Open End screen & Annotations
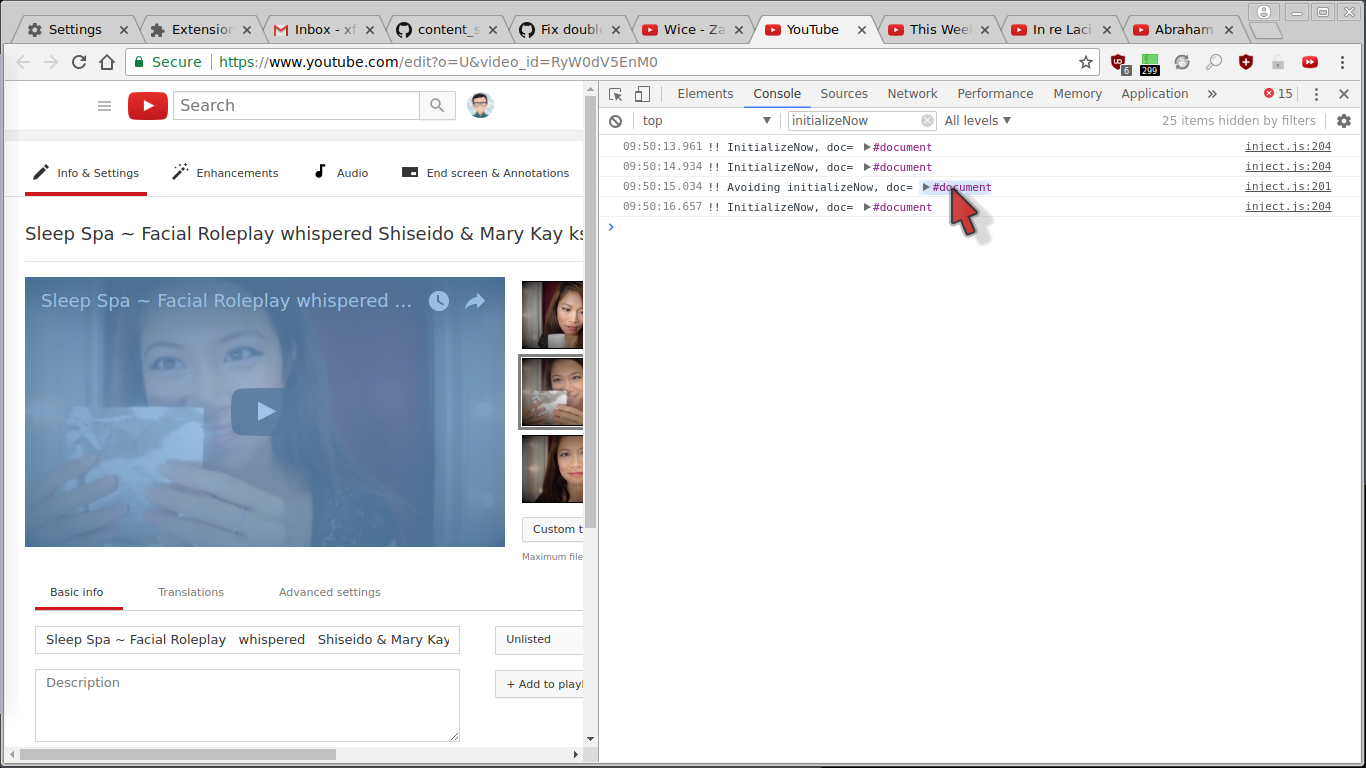The width and height of the screenshot is (1366, 768). pos(485,172)
